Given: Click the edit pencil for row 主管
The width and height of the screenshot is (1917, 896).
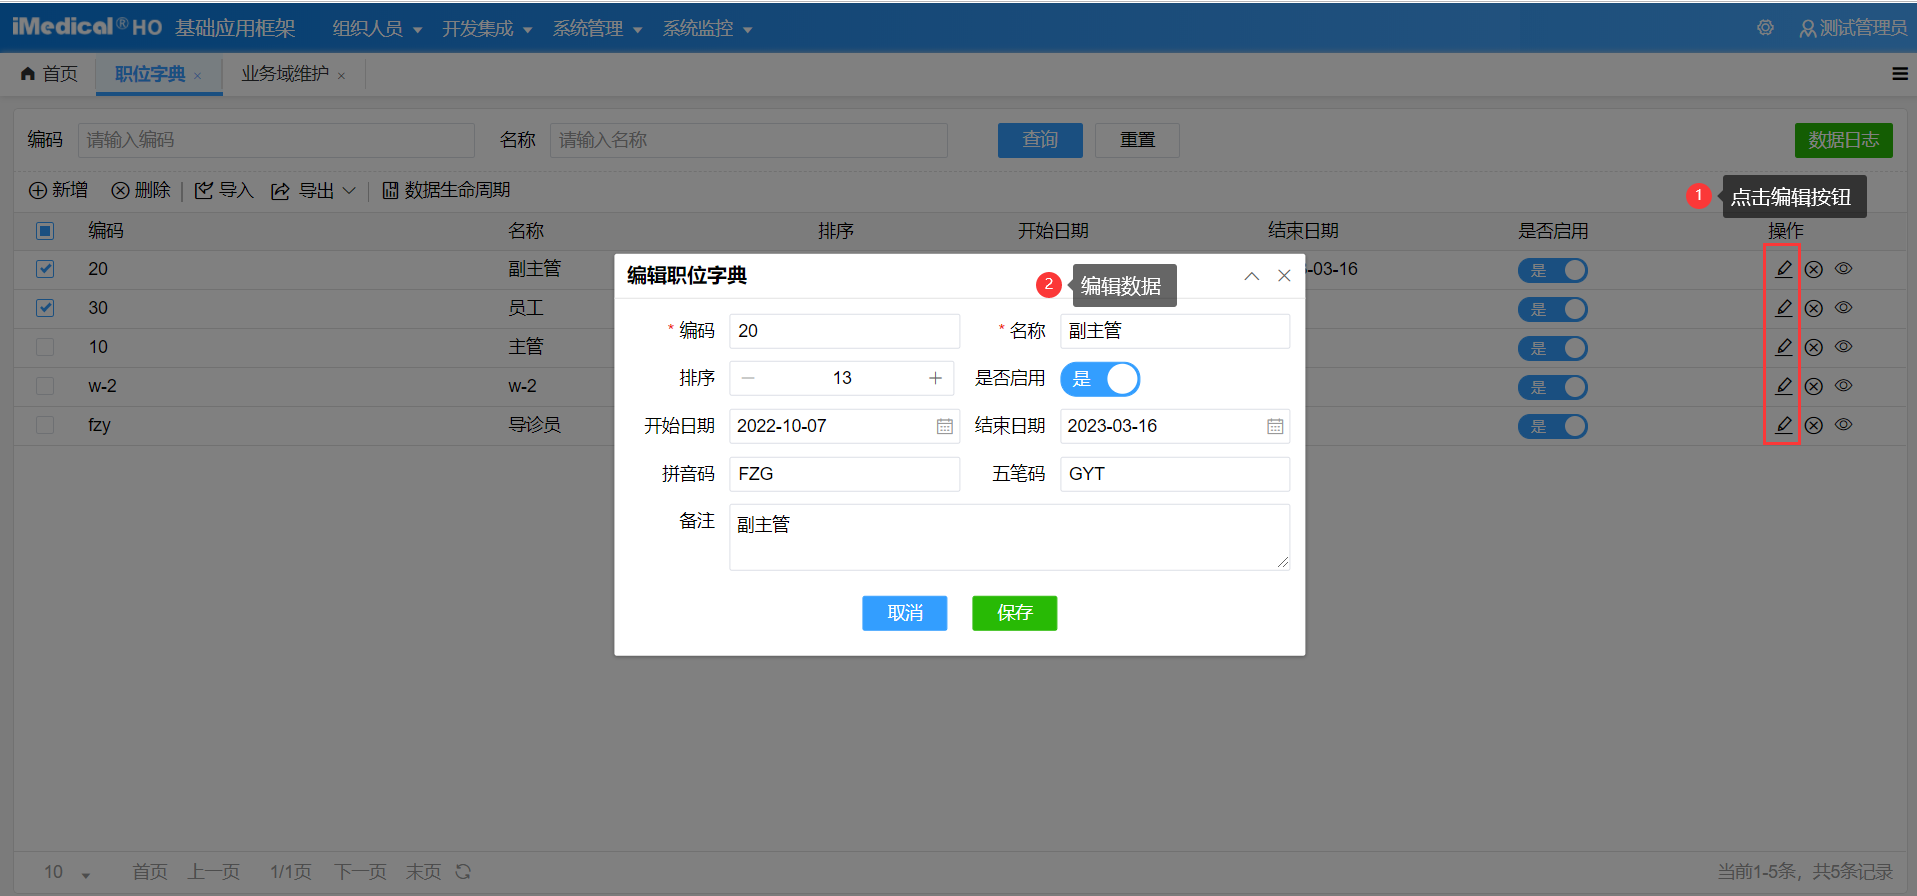Looking at the screenshot, I should [1783, 347].
